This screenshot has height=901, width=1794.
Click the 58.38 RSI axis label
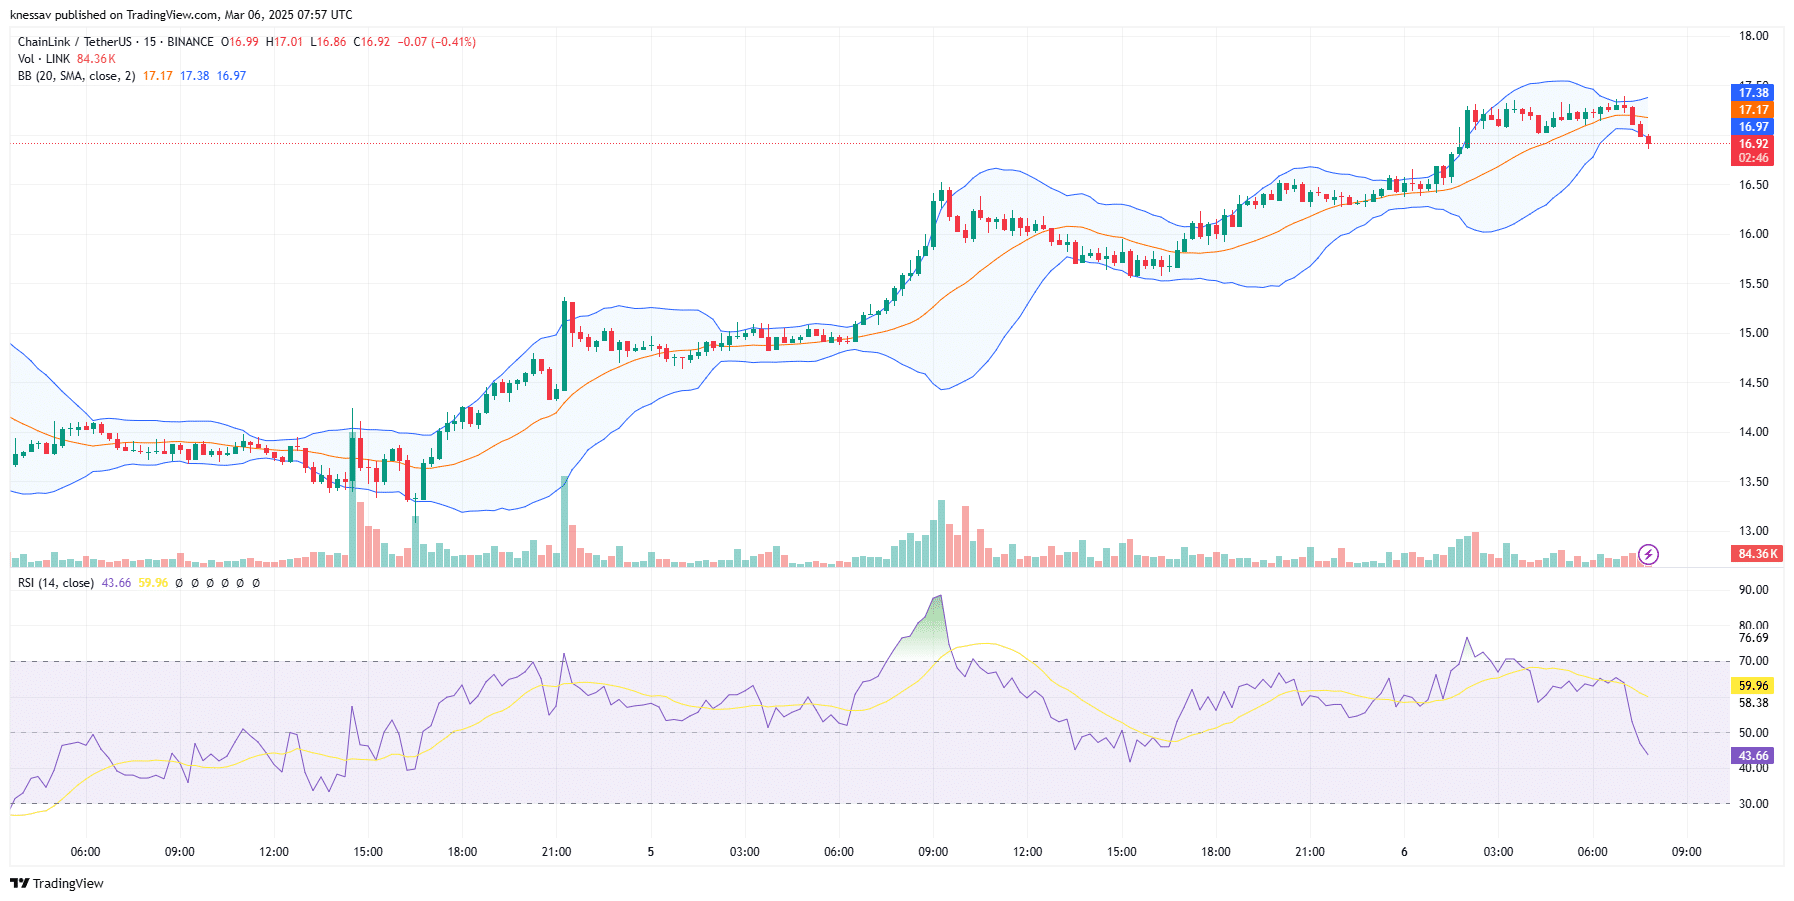click(x=1753, y=703)
